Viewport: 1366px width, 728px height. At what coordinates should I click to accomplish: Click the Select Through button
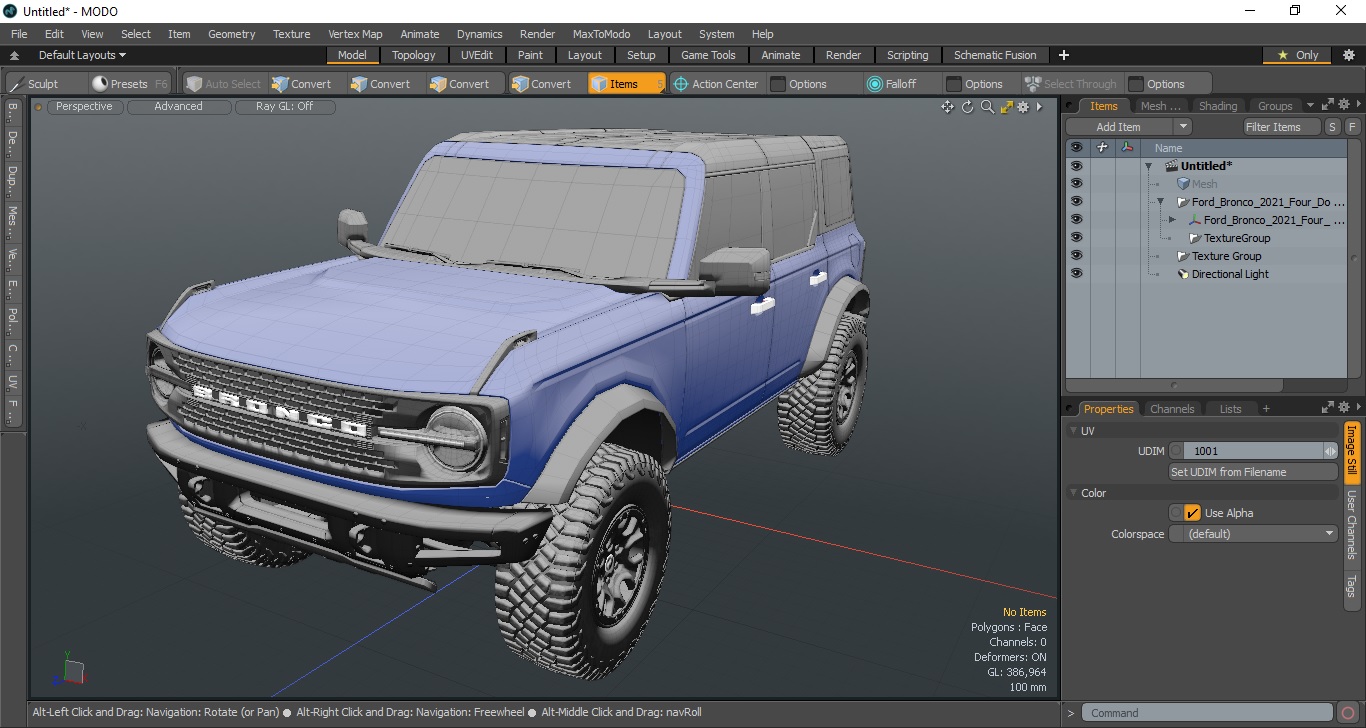click(x=1070, y=84)
